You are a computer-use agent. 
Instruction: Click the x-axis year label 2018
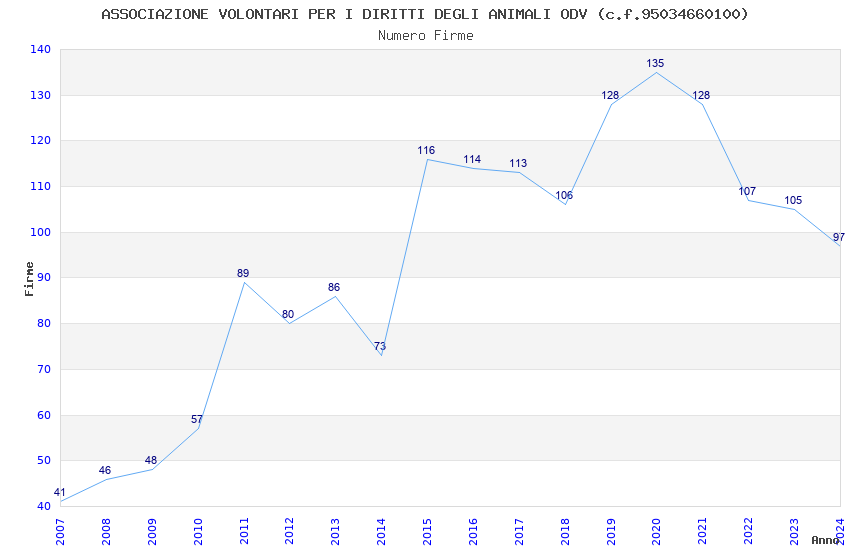(565, 532)
